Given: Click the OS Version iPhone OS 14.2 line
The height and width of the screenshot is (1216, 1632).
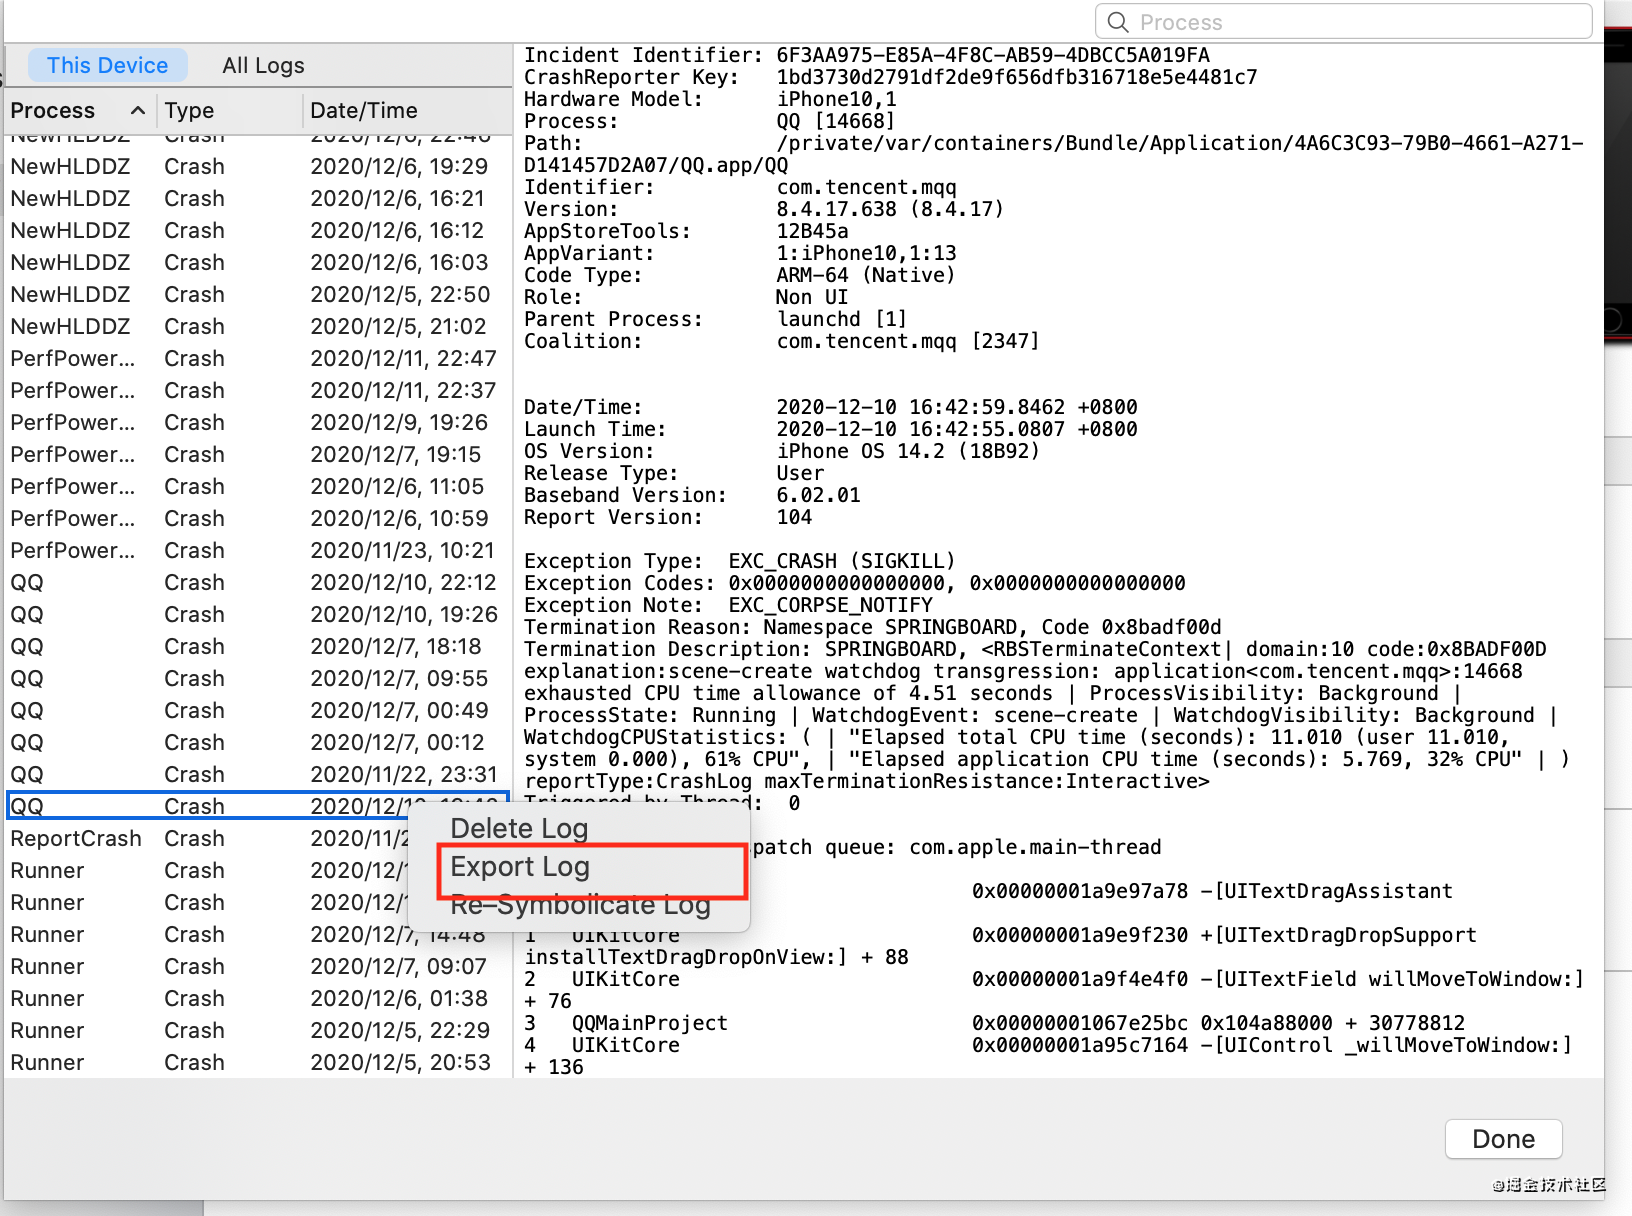Looking at the screenshot, I should [x=782, y=451].
